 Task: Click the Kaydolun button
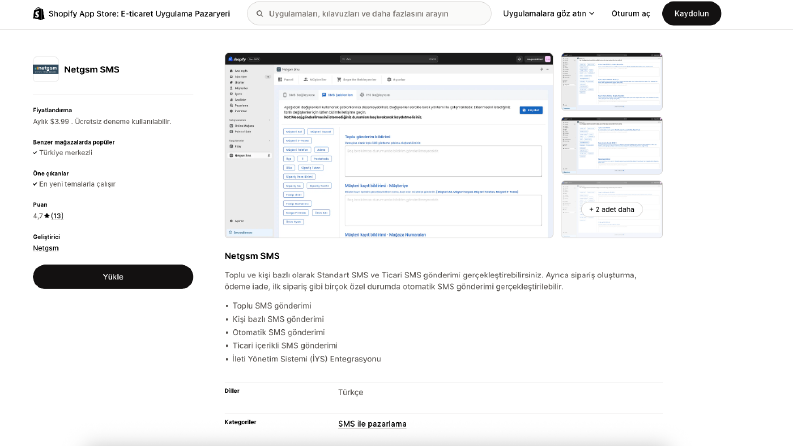point(691,14)
